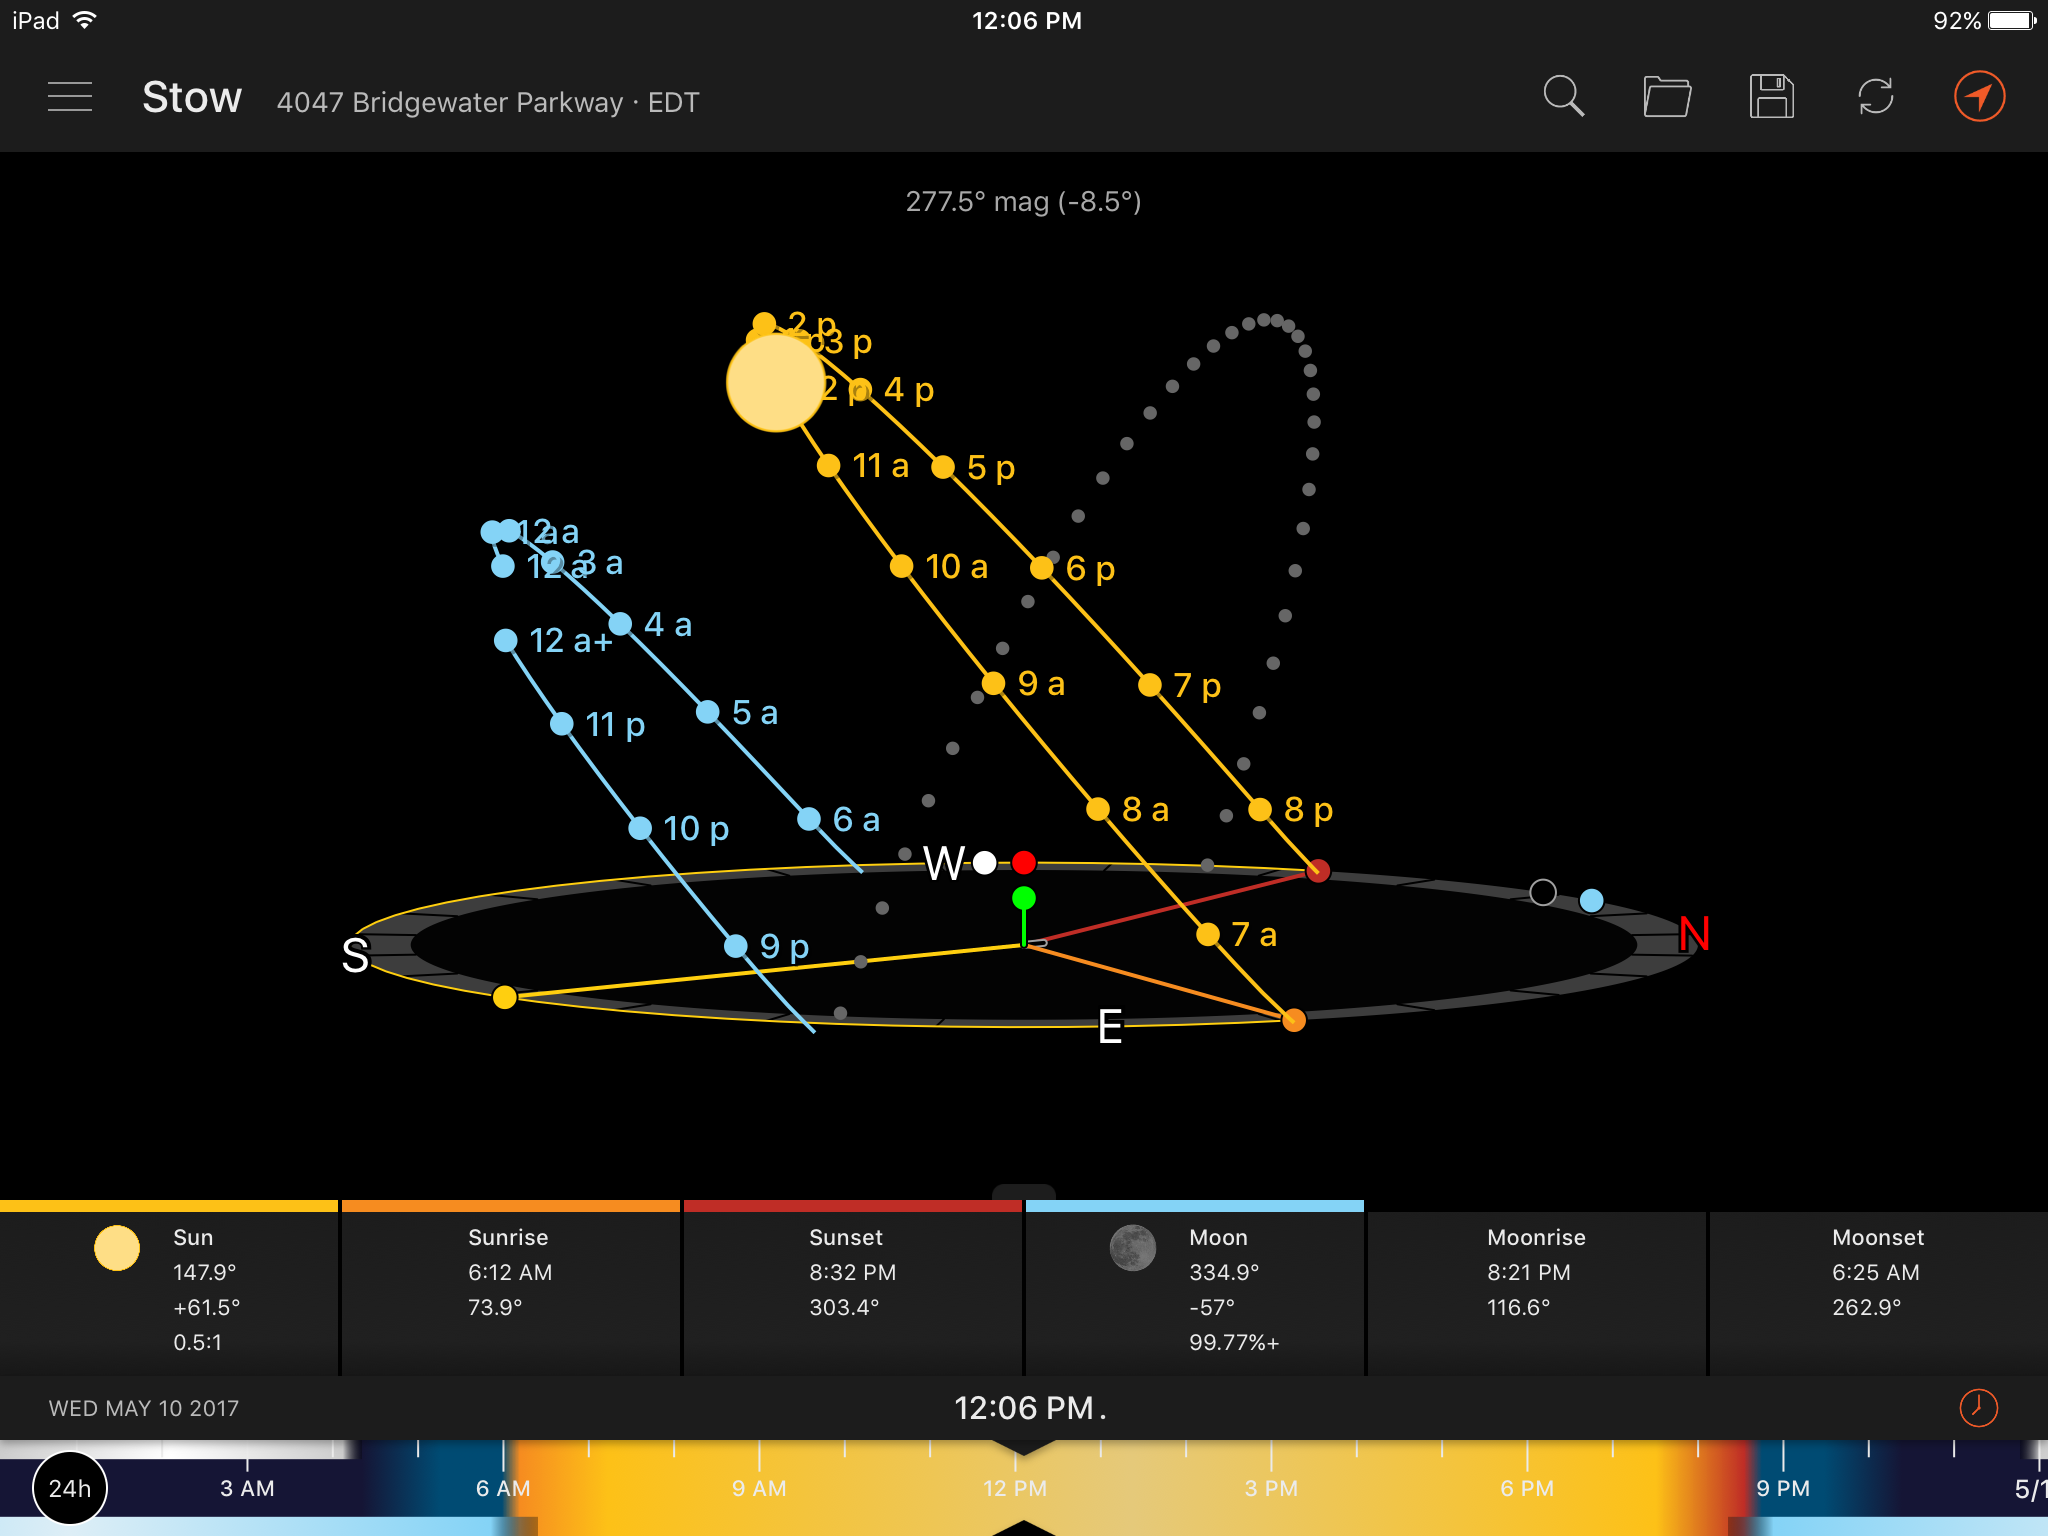This screenshot has width=2048, height=1536.
Task: Jump timeline to 3 AM
Action: coord(247,1488)
